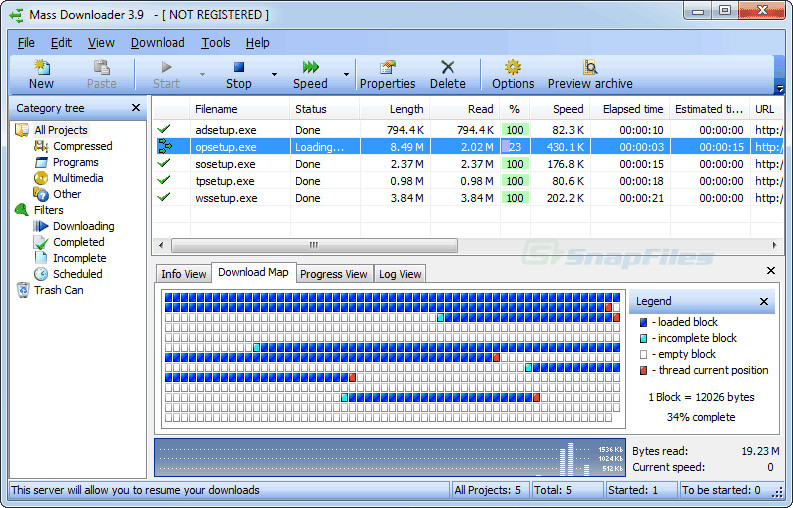Sort by Filename column header
This screenshot has height=508, width=793.
[x=240, y=109]
